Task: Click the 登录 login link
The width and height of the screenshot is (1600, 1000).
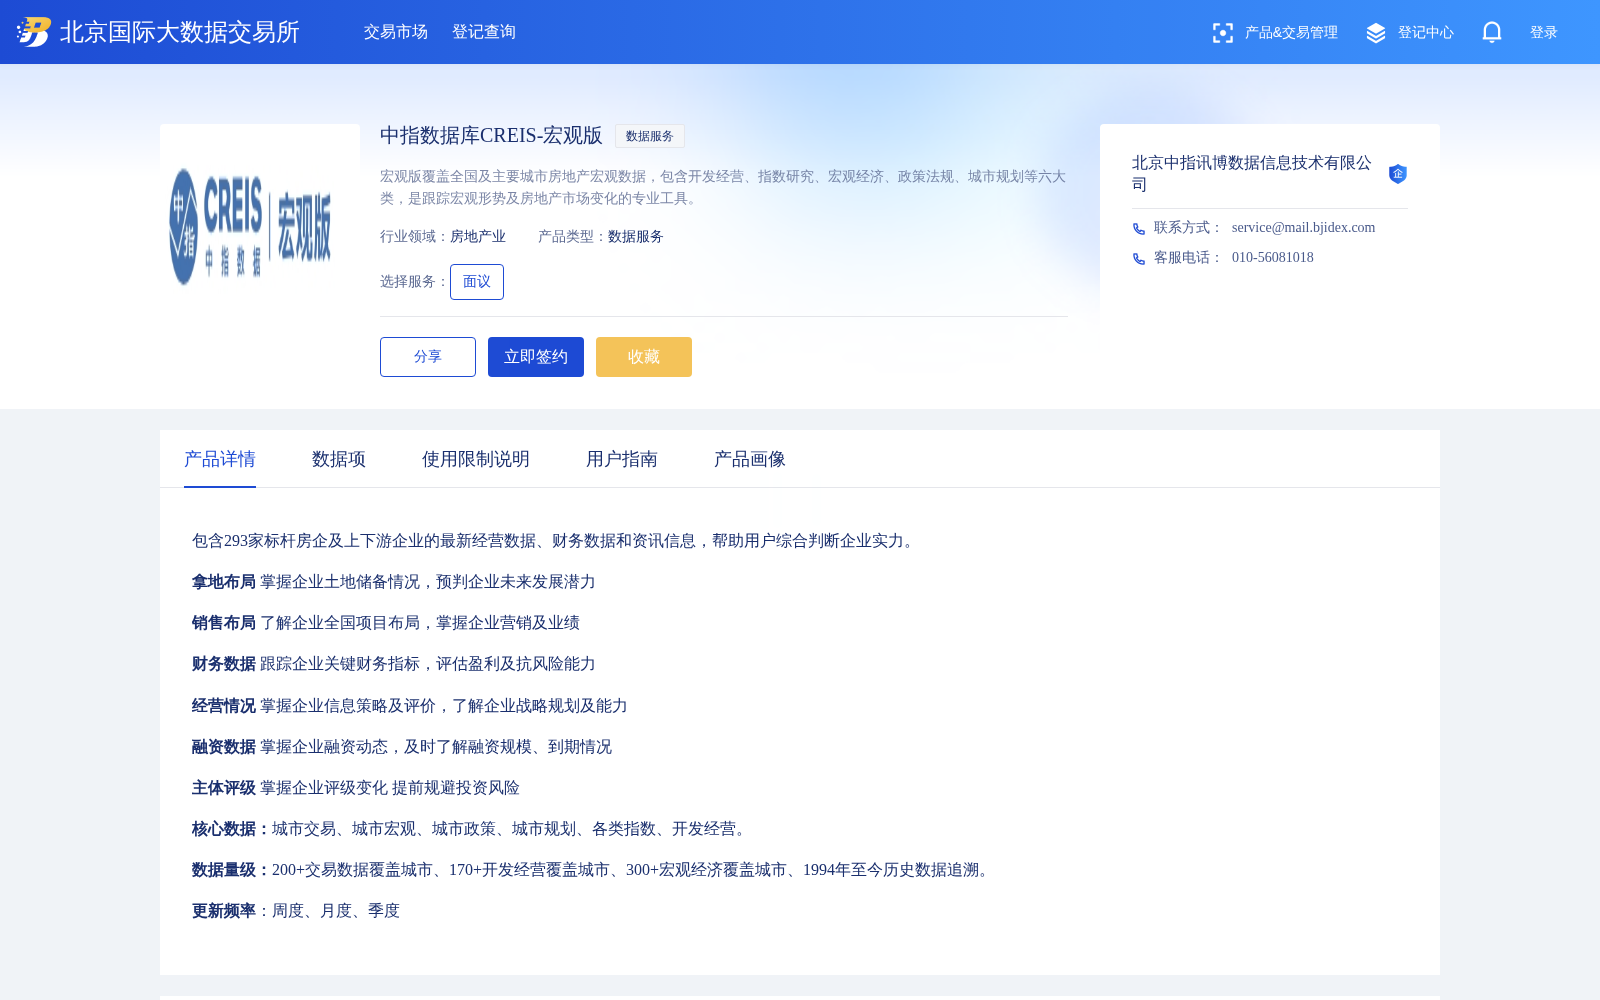Action: pos(1544,33)
